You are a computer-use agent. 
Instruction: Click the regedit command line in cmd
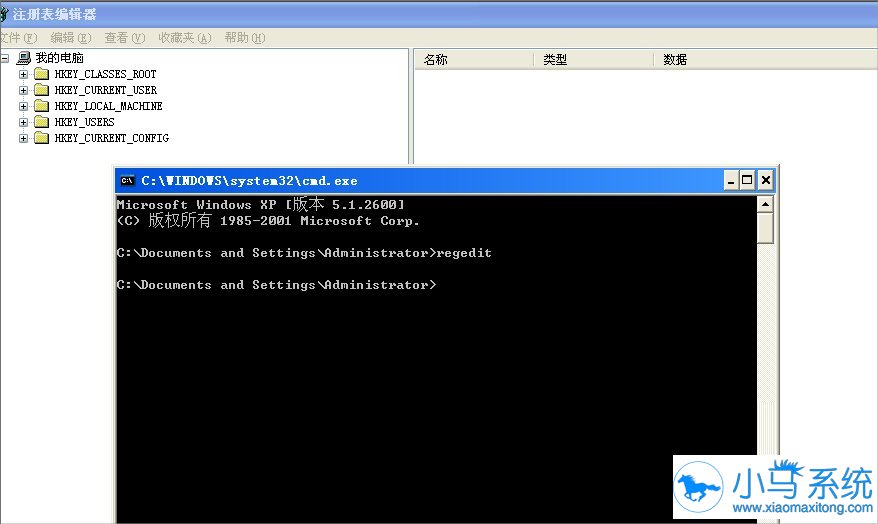tap(304, 253)
